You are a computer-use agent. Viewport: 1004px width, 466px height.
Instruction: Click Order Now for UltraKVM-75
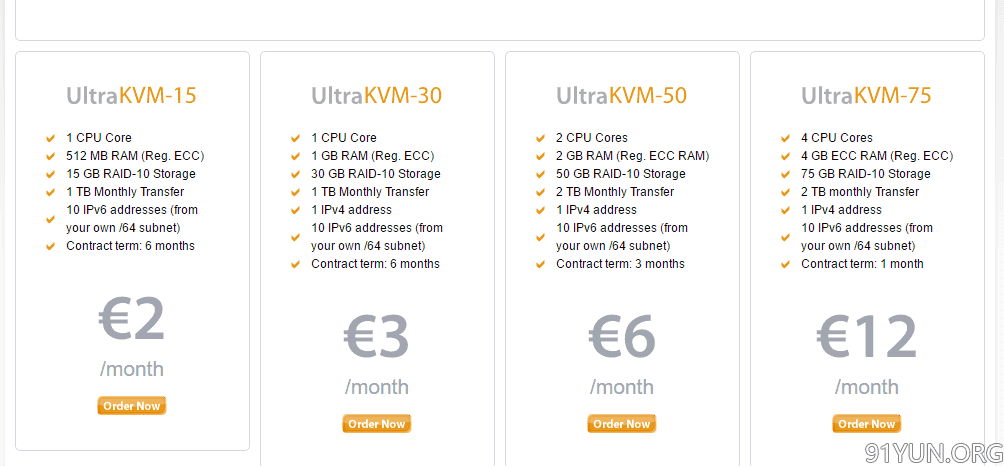pos(866,424)
